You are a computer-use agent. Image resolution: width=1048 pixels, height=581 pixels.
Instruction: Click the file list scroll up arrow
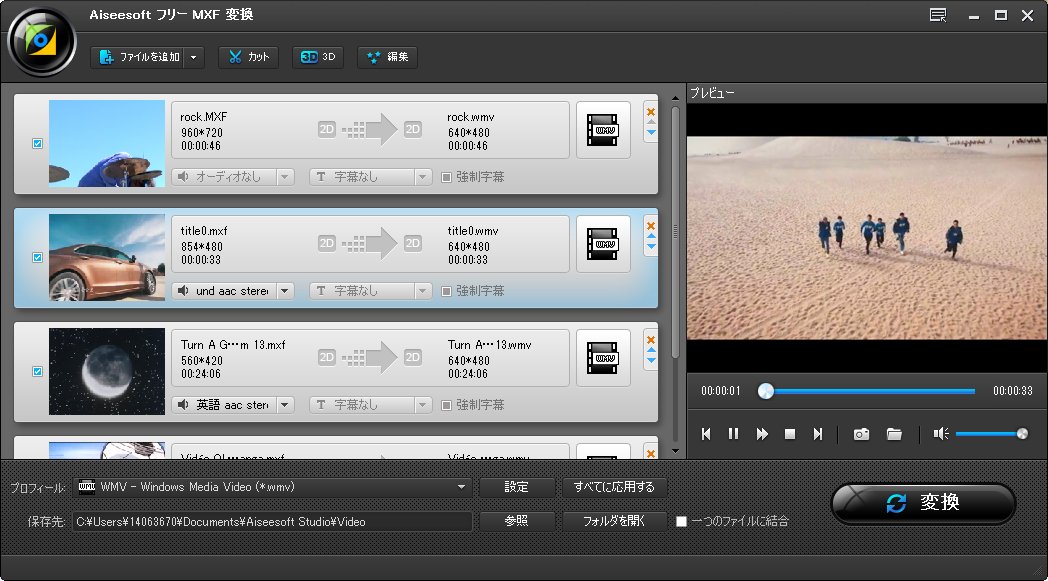point(675,98)
